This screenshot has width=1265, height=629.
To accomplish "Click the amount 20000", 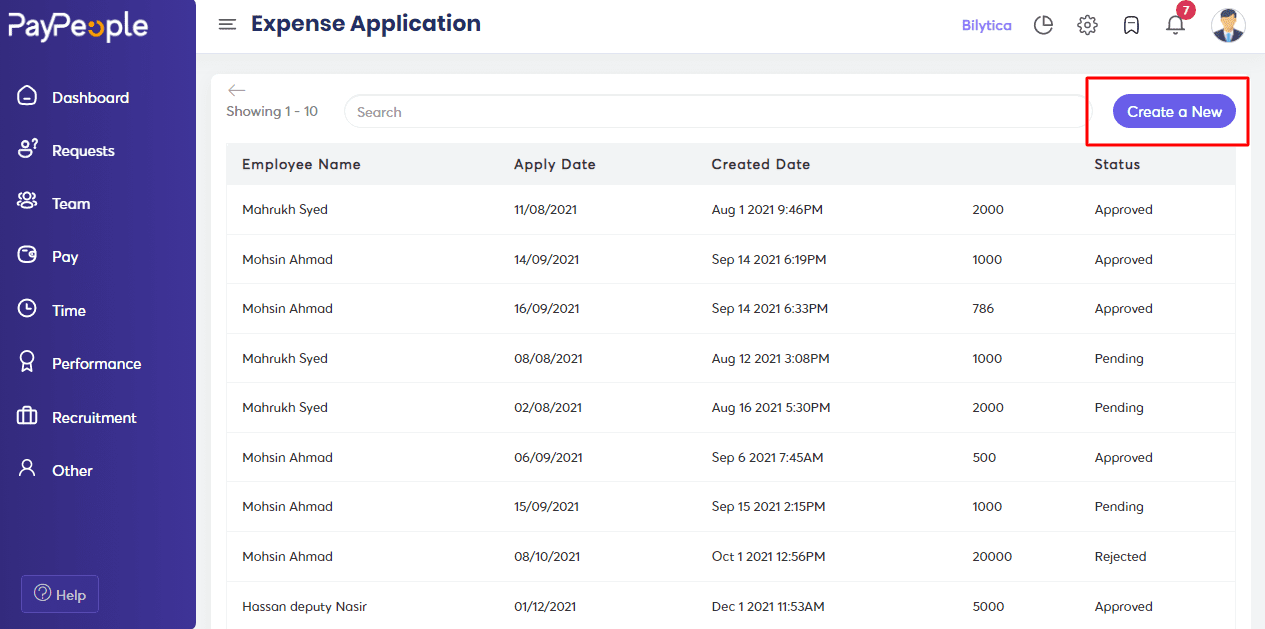I will click(x=992, y=556).
